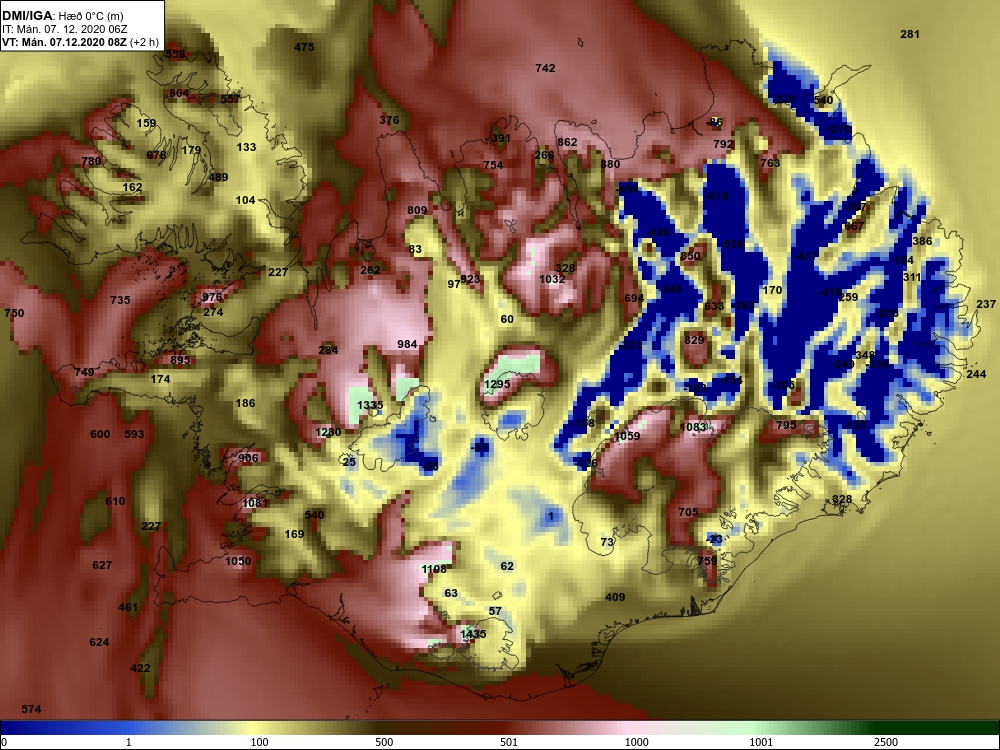
Task: Click the 1295 value label
Action: click(497, 384)
